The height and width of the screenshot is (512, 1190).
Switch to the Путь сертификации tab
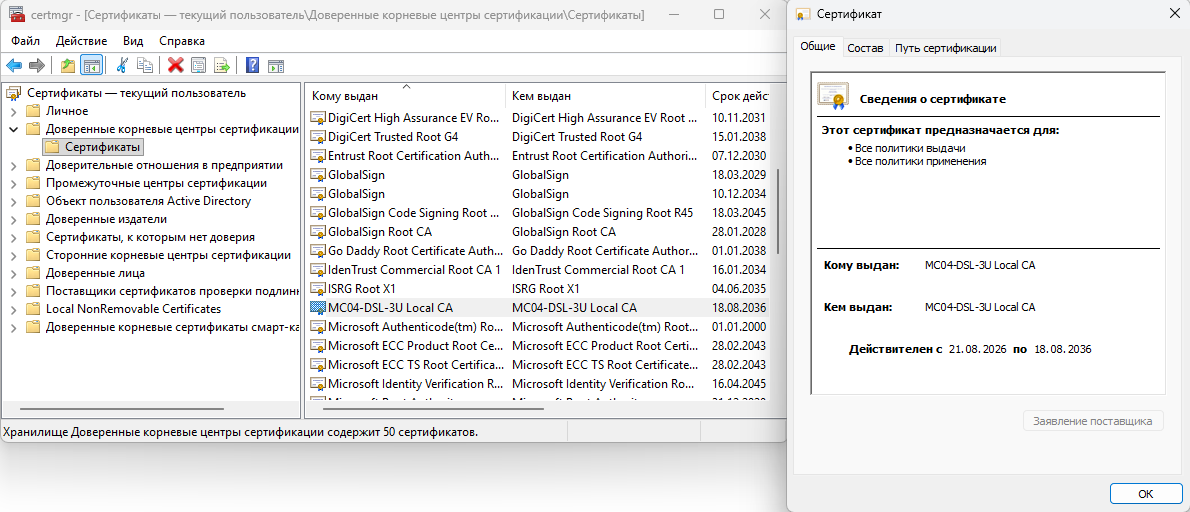(x=946, y=48)
